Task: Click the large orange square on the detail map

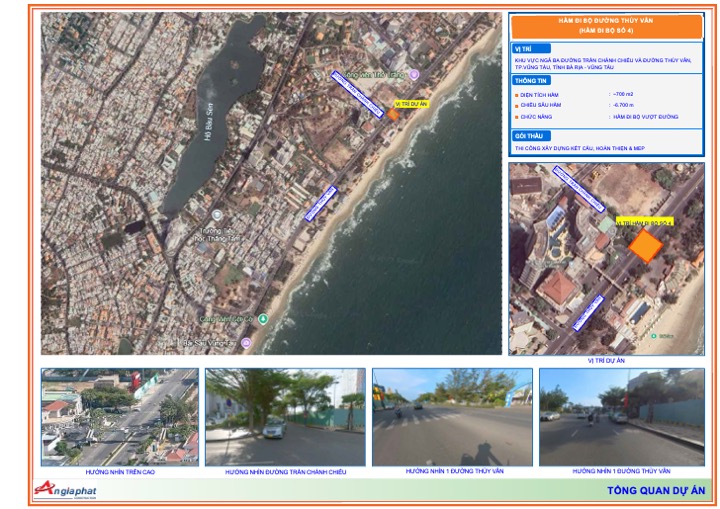Action: click(646, 245)
